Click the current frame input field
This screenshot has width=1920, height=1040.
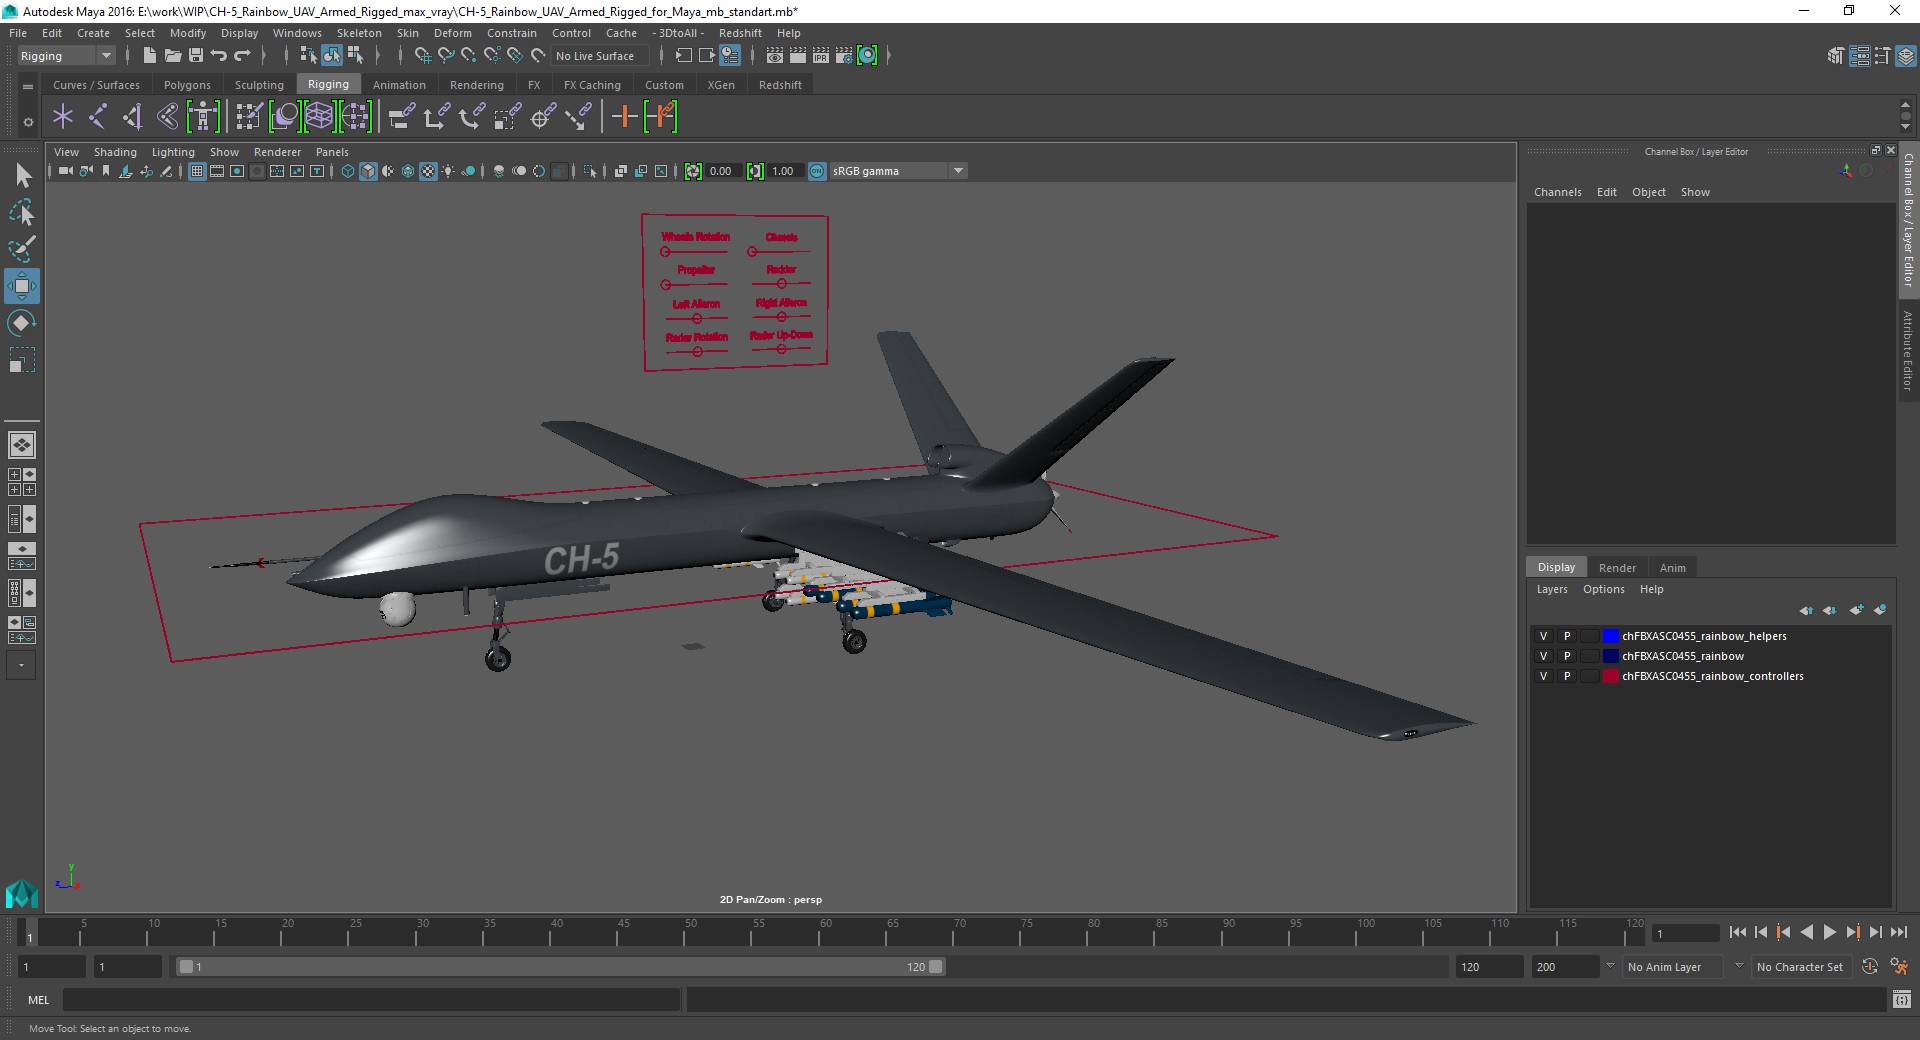click(1684, 933)
